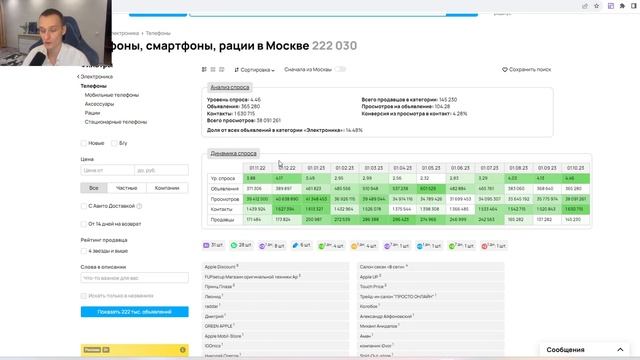Select the 01.10.23 column header

(x=576, y=168)
